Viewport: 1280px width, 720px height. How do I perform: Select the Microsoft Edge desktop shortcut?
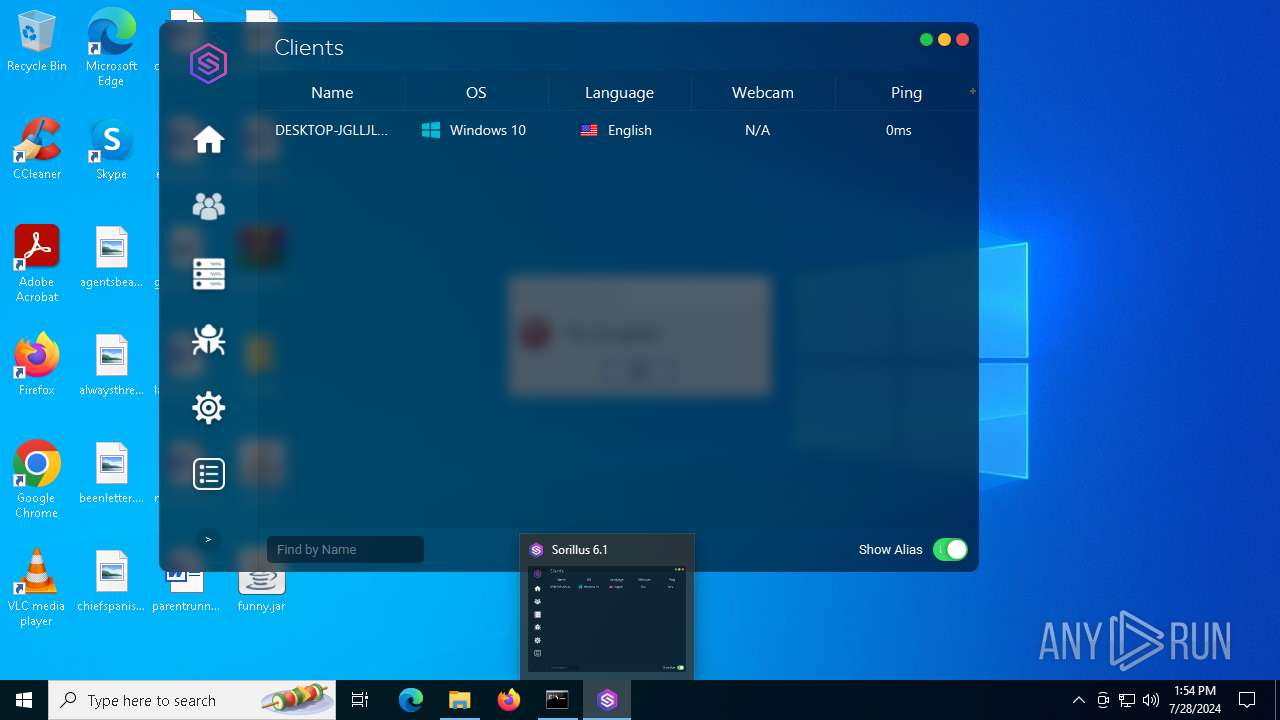(x=111, y=48)
